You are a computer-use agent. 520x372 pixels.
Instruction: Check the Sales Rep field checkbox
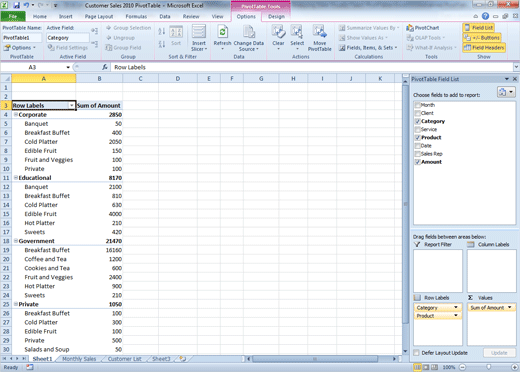(417, 154)
